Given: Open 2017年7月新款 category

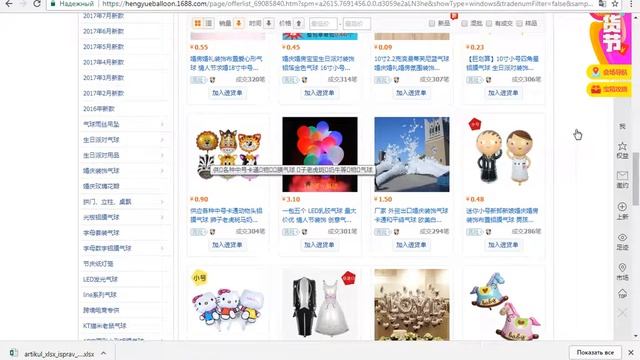Looking at the screenshot, I should (x=103, y=16).
